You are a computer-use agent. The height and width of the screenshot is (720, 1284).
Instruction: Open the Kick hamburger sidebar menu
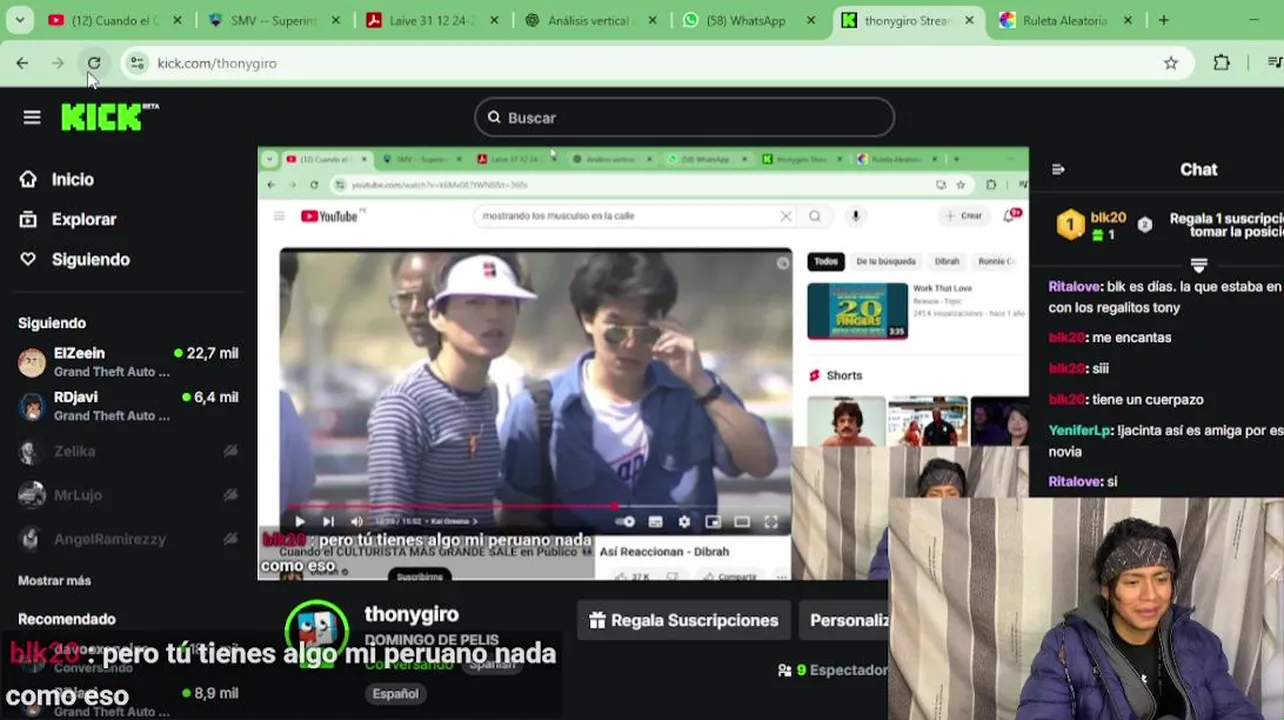pos(32,117)
